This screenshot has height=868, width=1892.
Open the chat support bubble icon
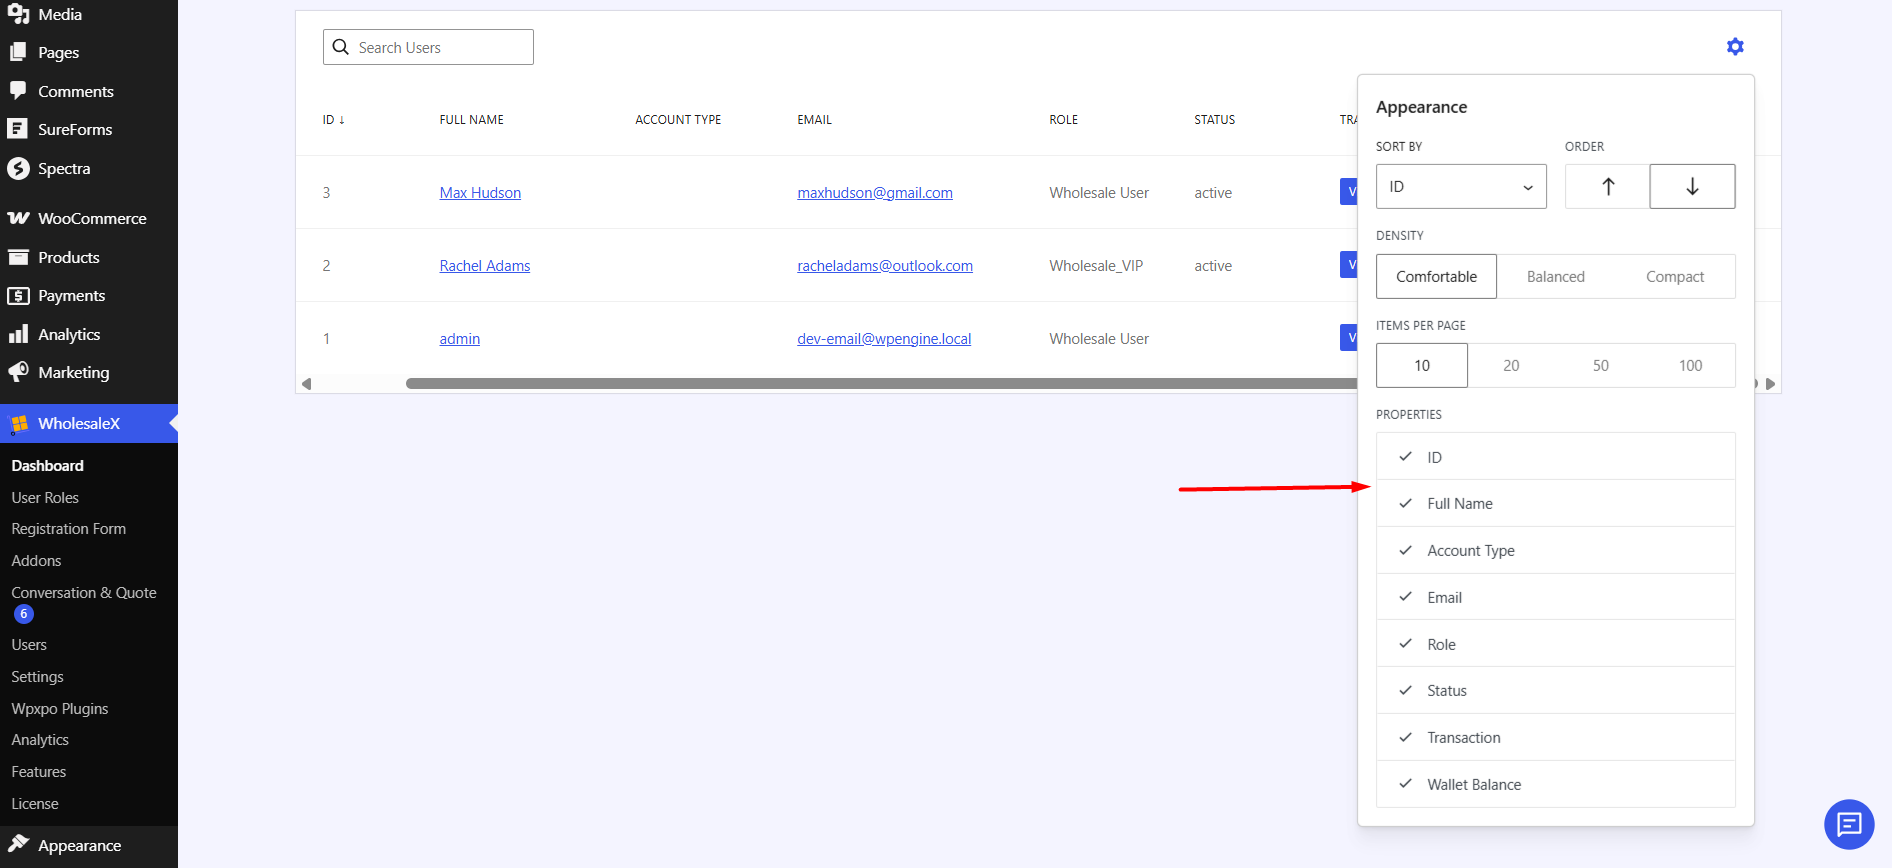click(1849, 824)
